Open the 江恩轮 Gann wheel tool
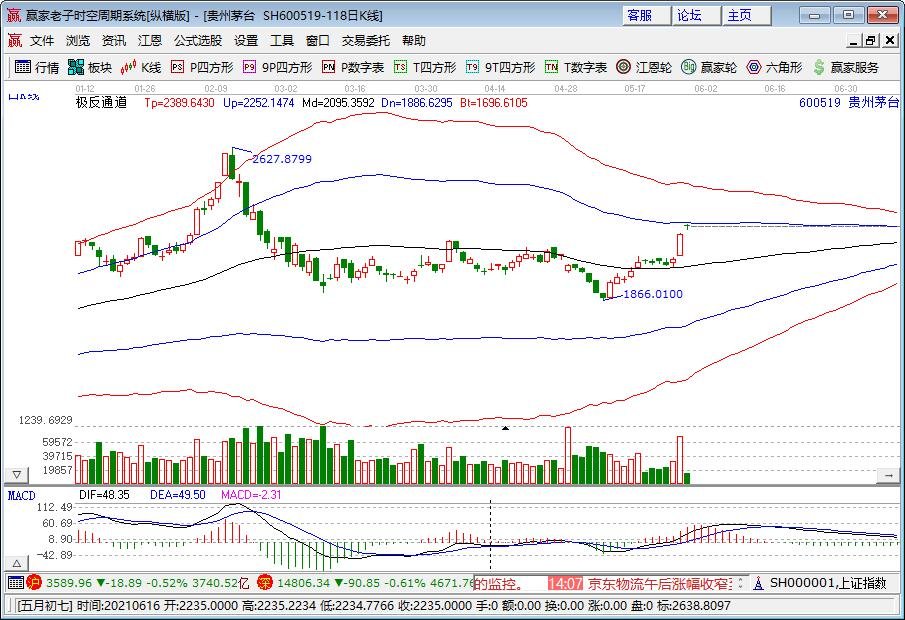 [644, 68]
